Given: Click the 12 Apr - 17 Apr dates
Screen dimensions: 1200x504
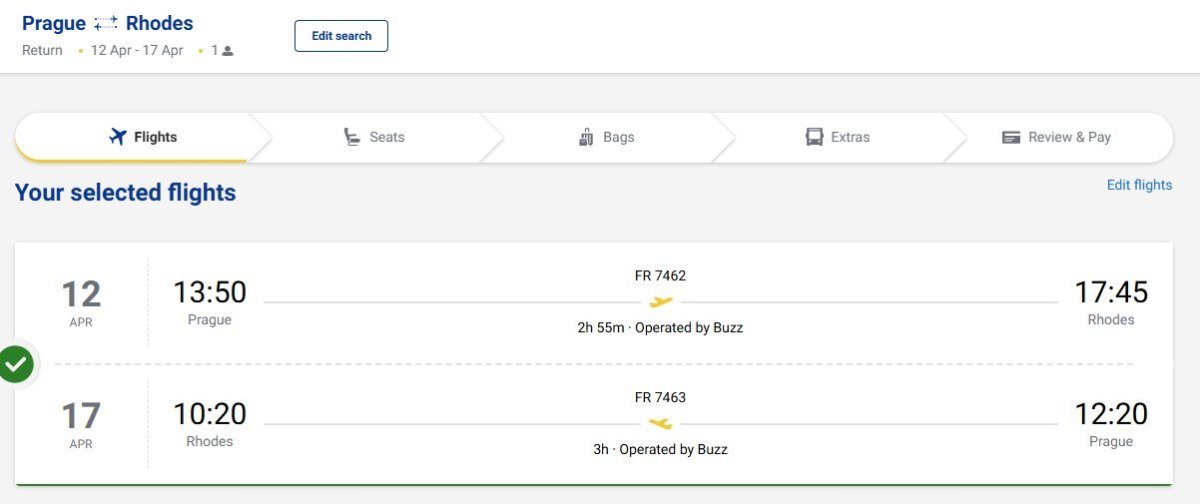Looking at the screenshot, I should point(137,50).
